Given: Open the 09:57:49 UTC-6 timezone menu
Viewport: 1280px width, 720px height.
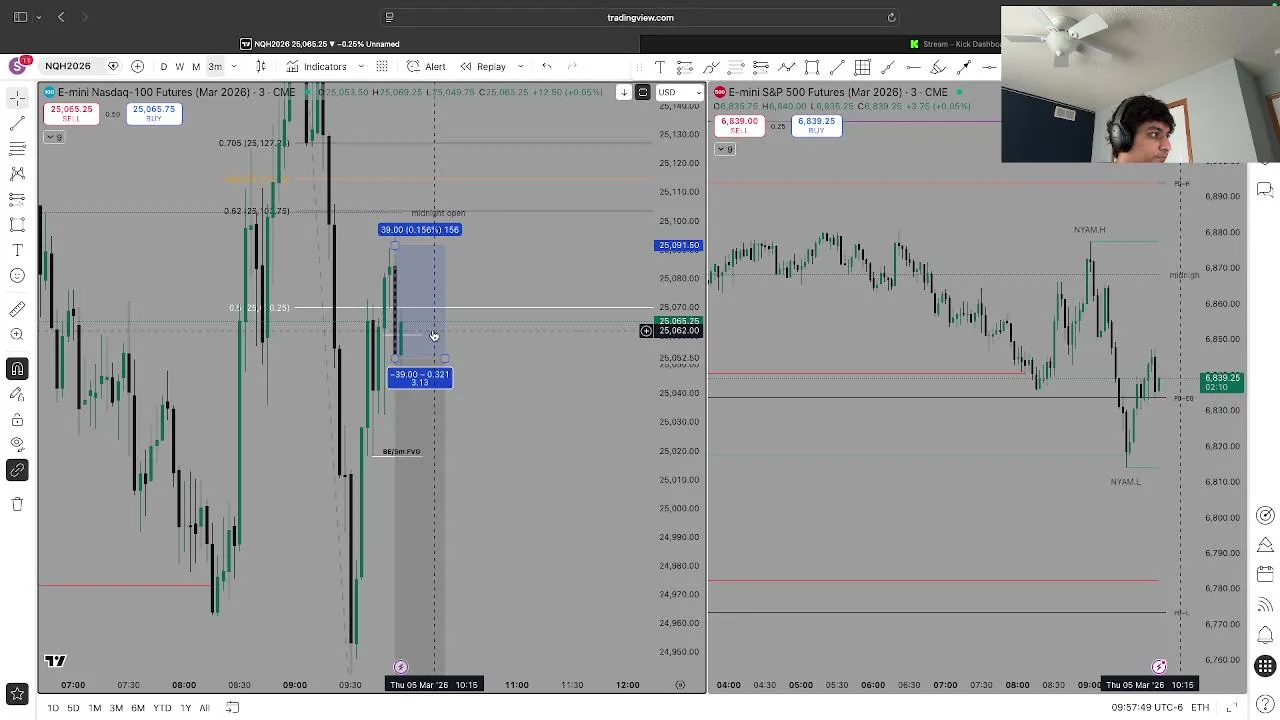Looking at the screenshot, I should [1146, 708].
